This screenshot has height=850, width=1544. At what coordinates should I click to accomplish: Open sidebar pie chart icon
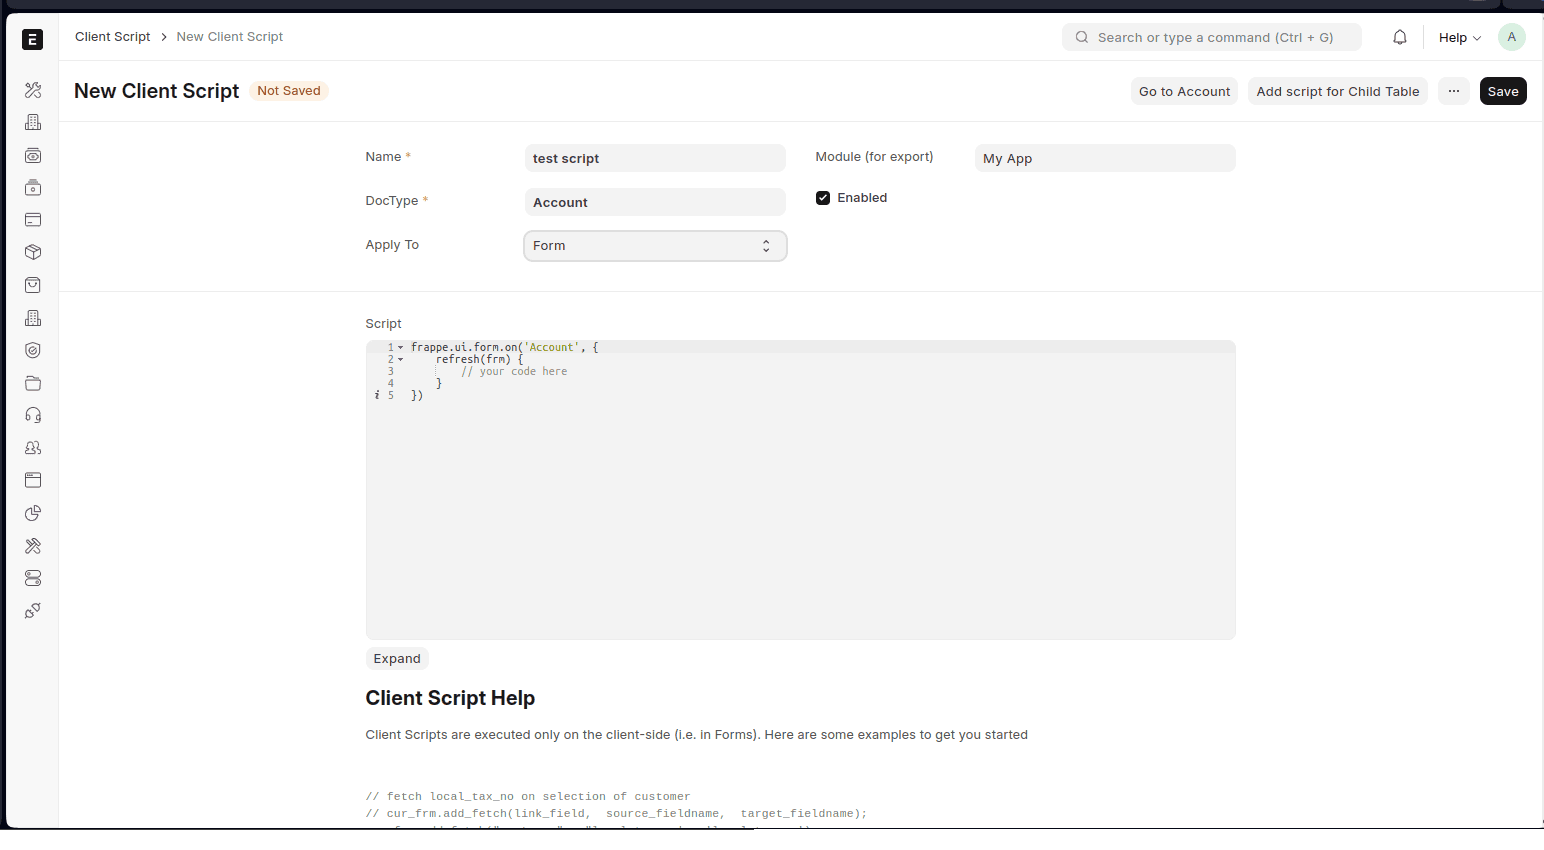pyautogui.click(x=33, y=513)
